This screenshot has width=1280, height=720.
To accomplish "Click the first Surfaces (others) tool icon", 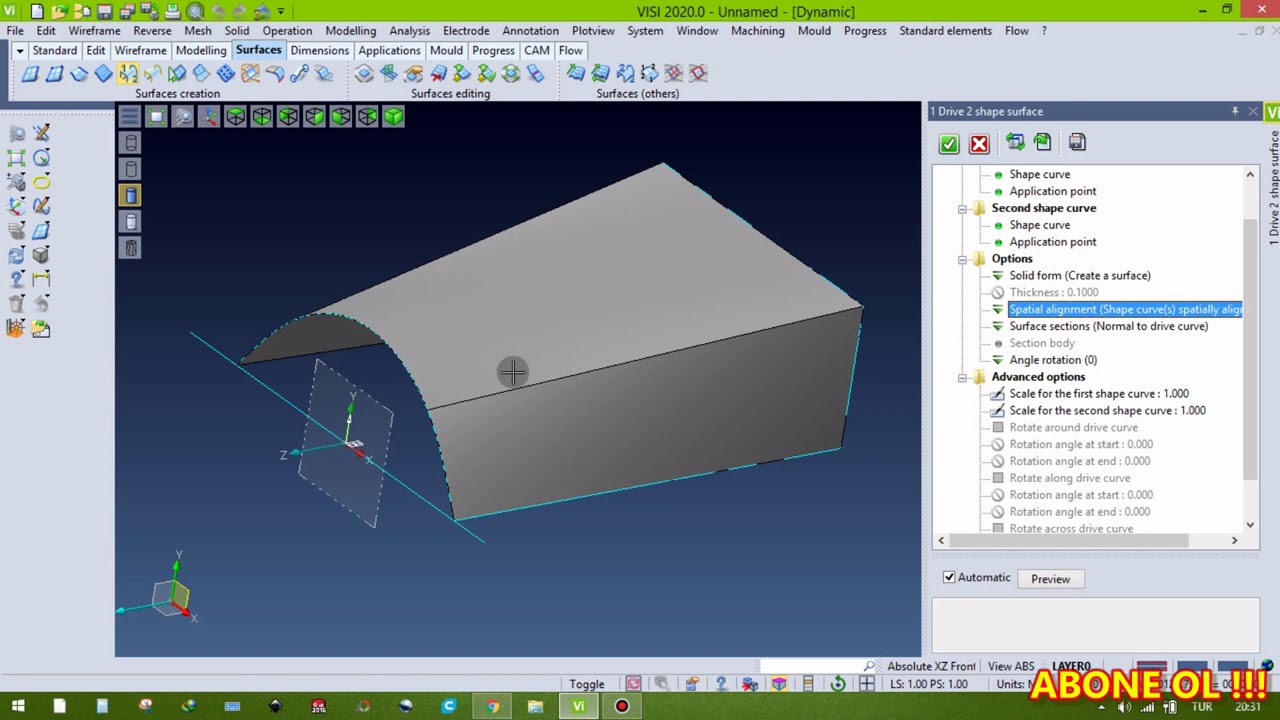I will [x=576, y=73].
